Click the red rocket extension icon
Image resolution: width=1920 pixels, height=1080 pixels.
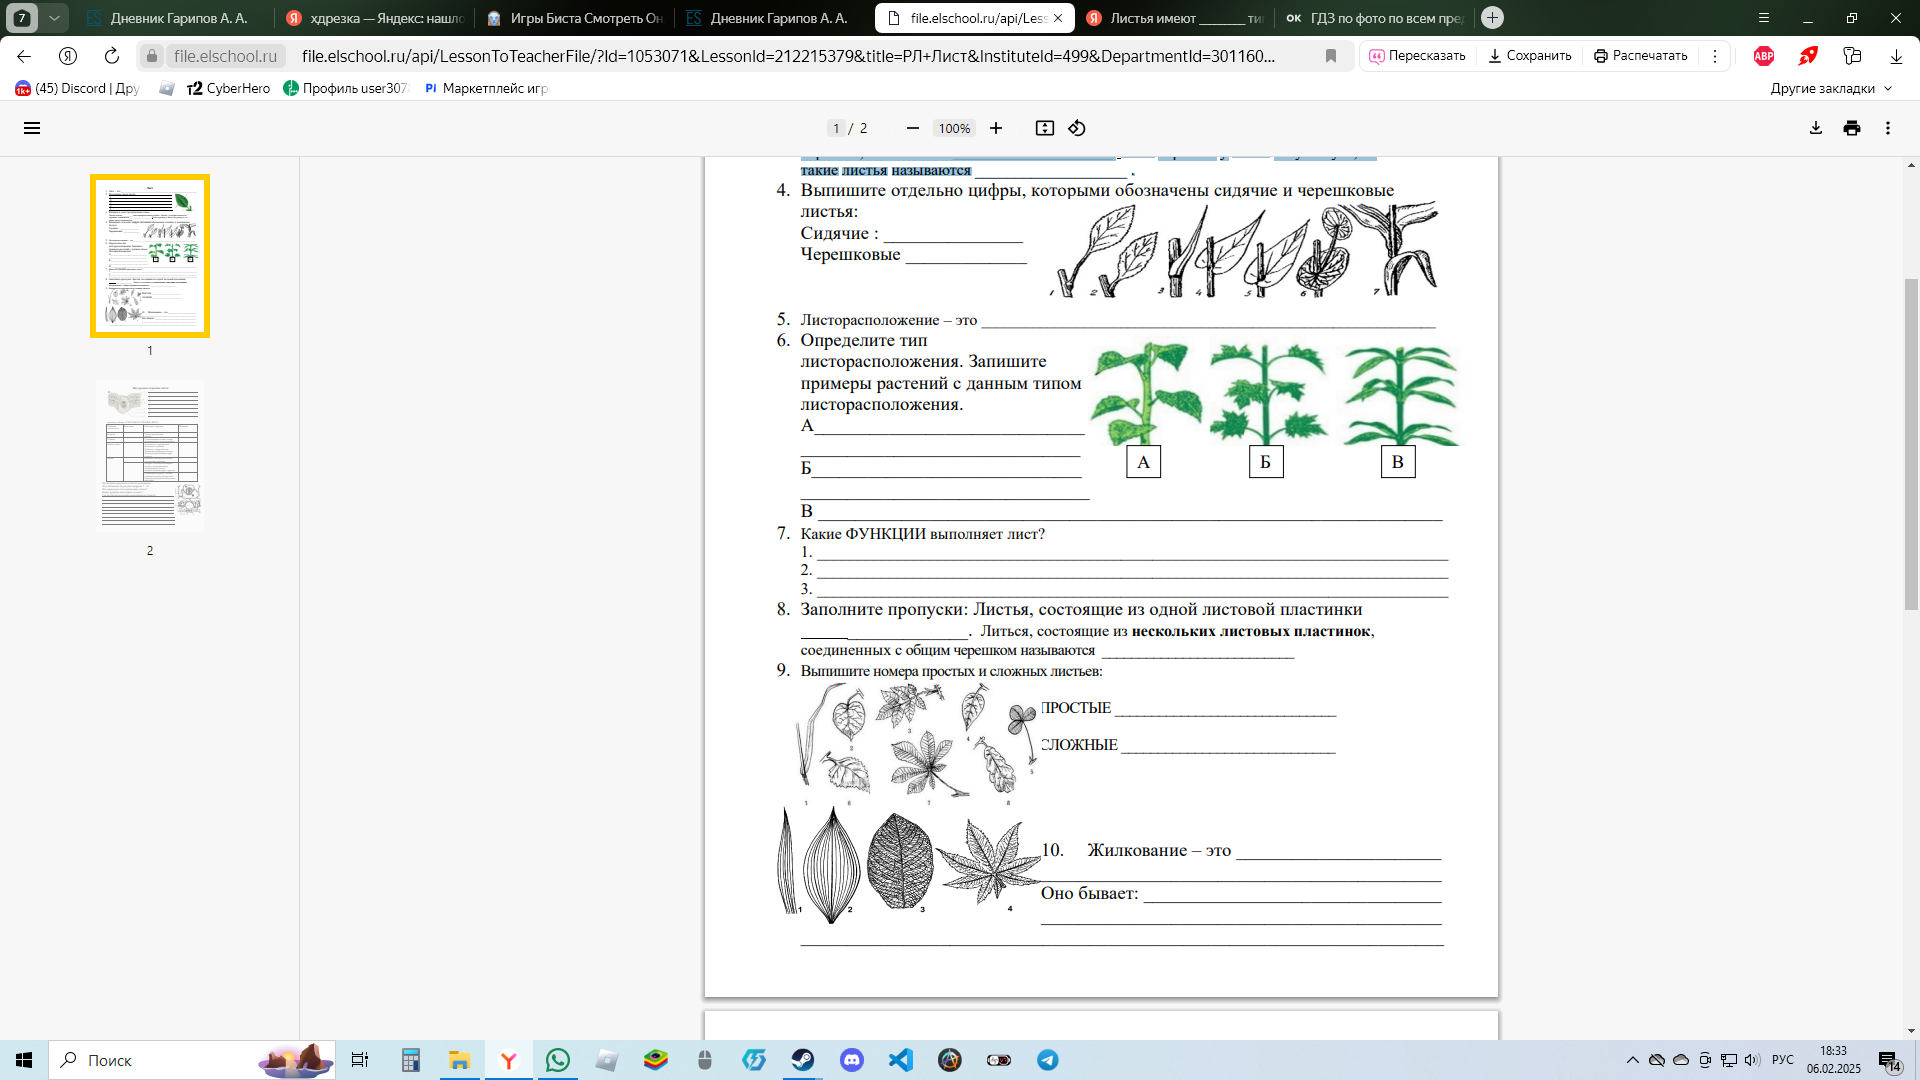pos(1808,56)
